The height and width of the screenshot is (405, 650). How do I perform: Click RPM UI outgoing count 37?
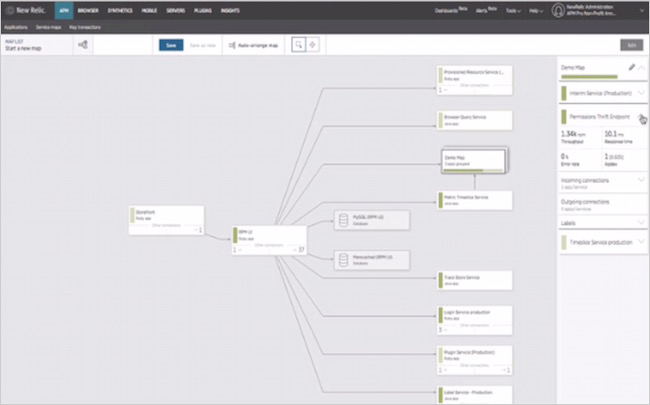300,250
